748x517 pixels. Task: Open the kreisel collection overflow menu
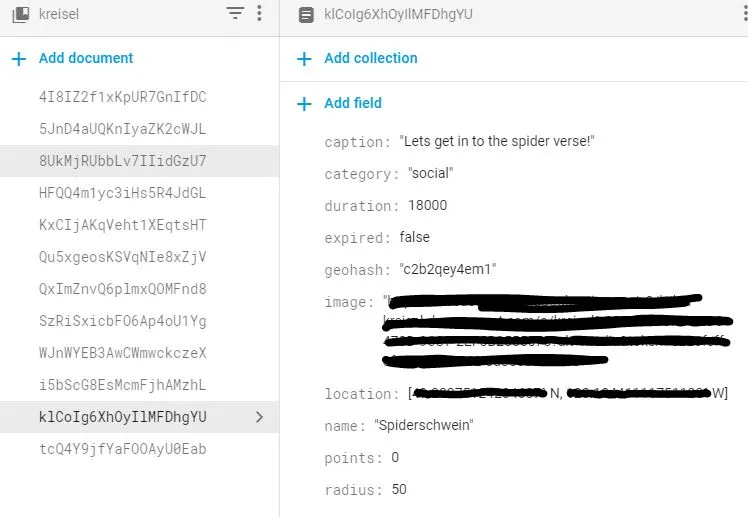coord(260,14)
